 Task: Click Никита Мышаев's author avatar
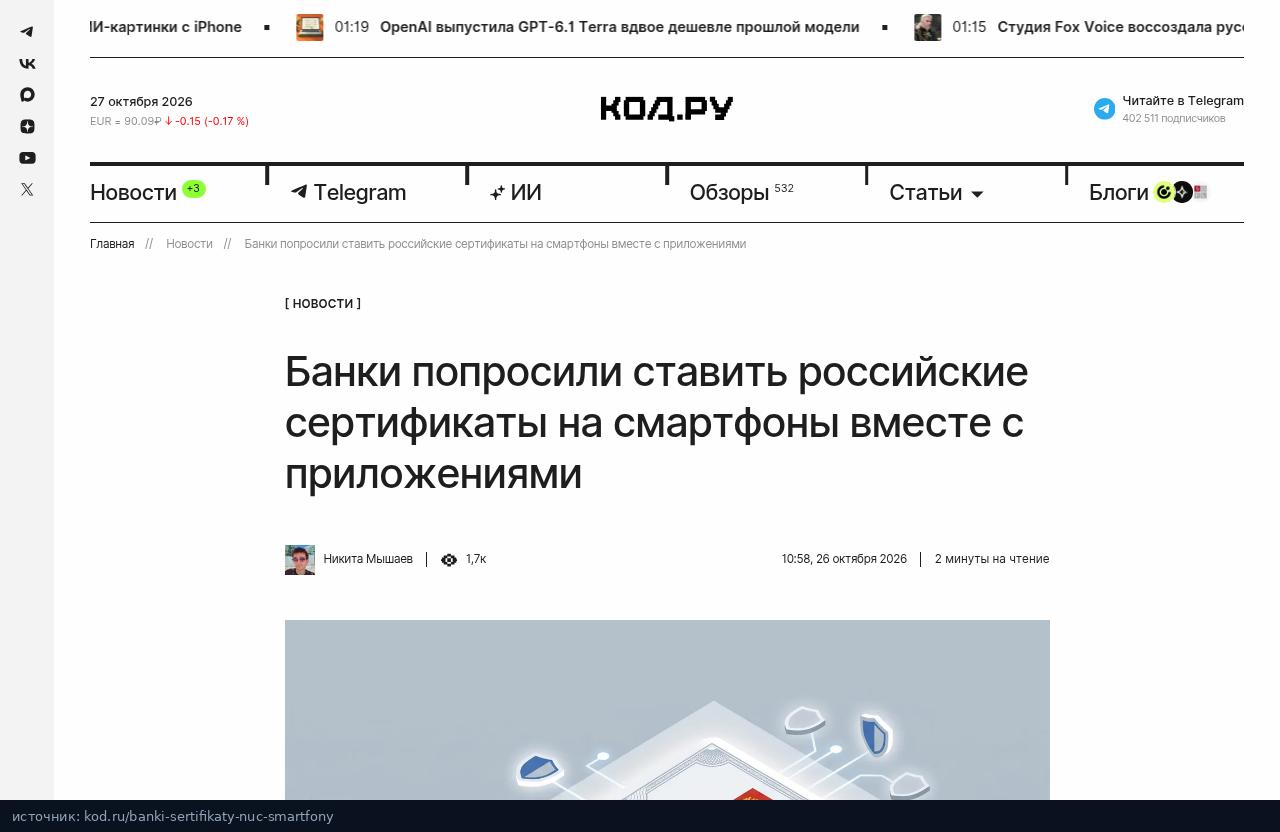300,560
